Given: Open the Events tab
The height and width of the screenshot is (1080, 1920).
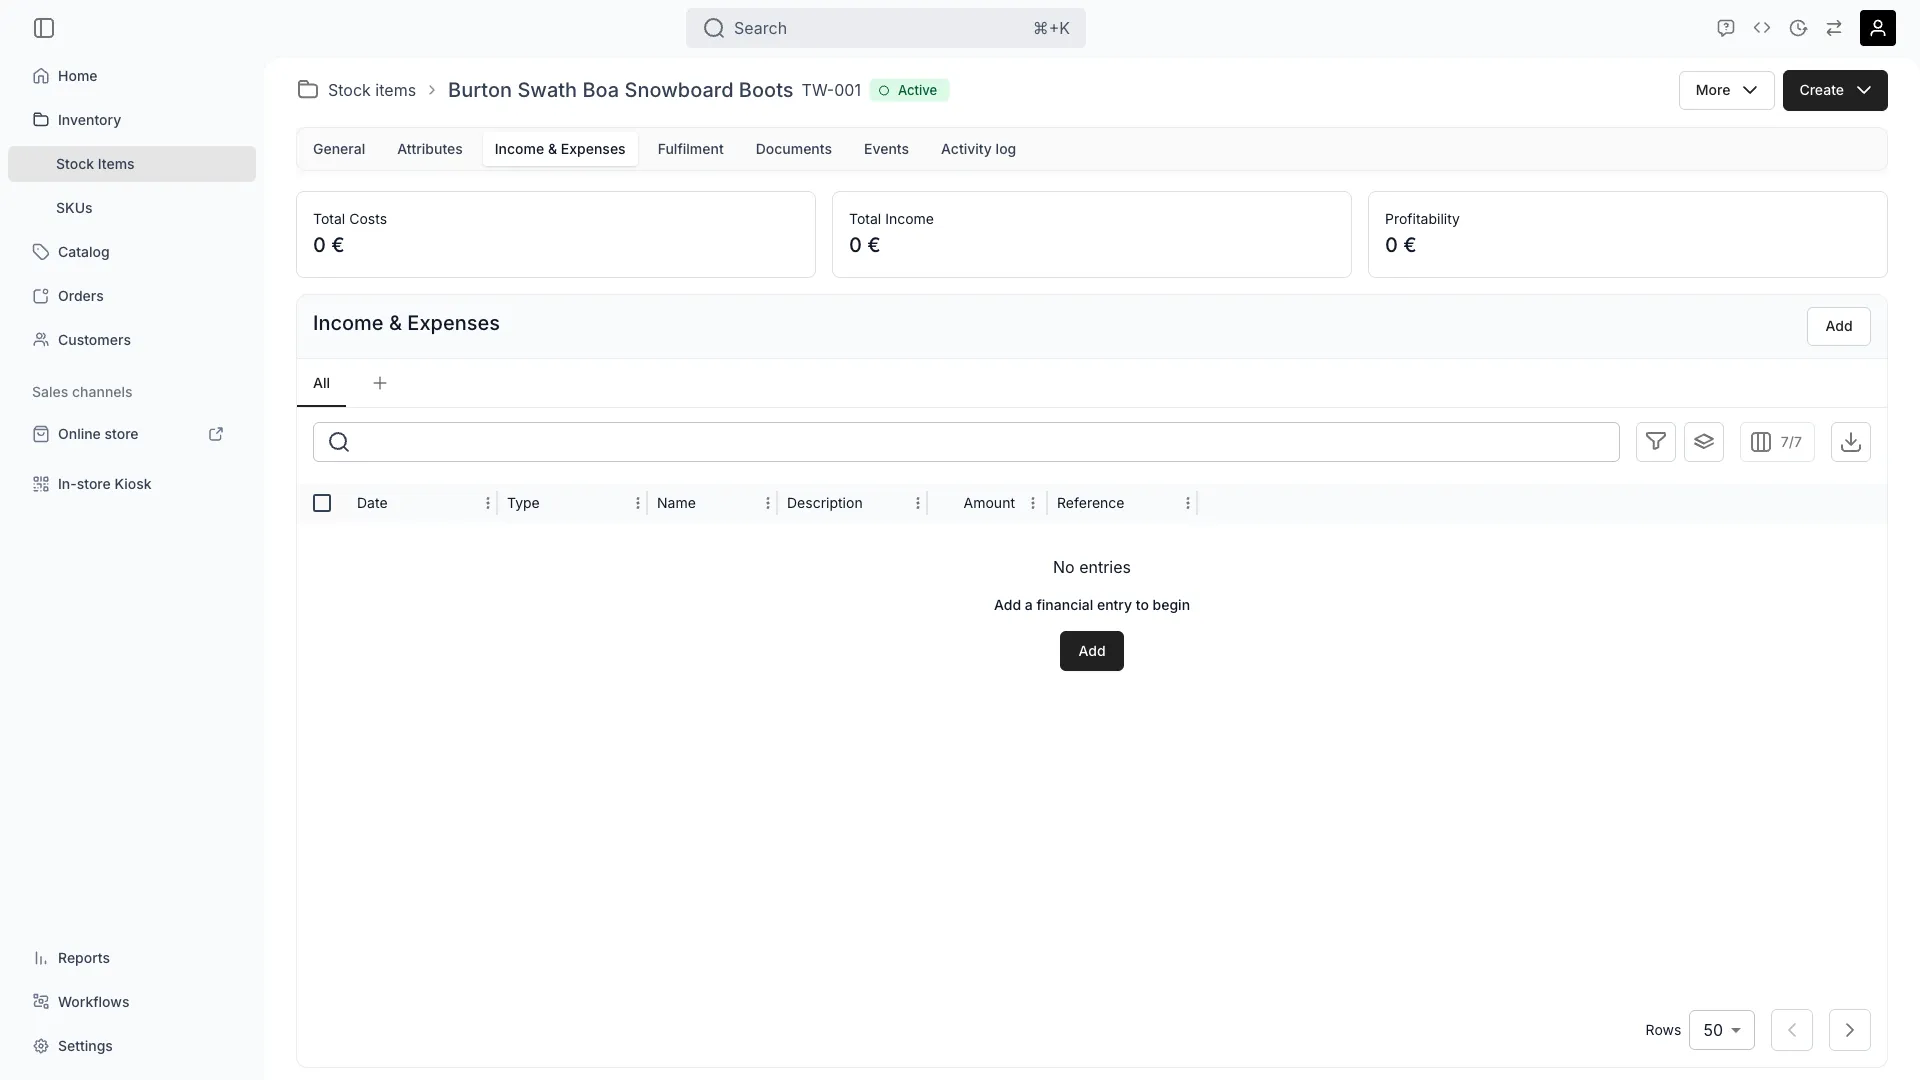Looking at the screenshot, I should pyautogui.click(x=886, y=149).
